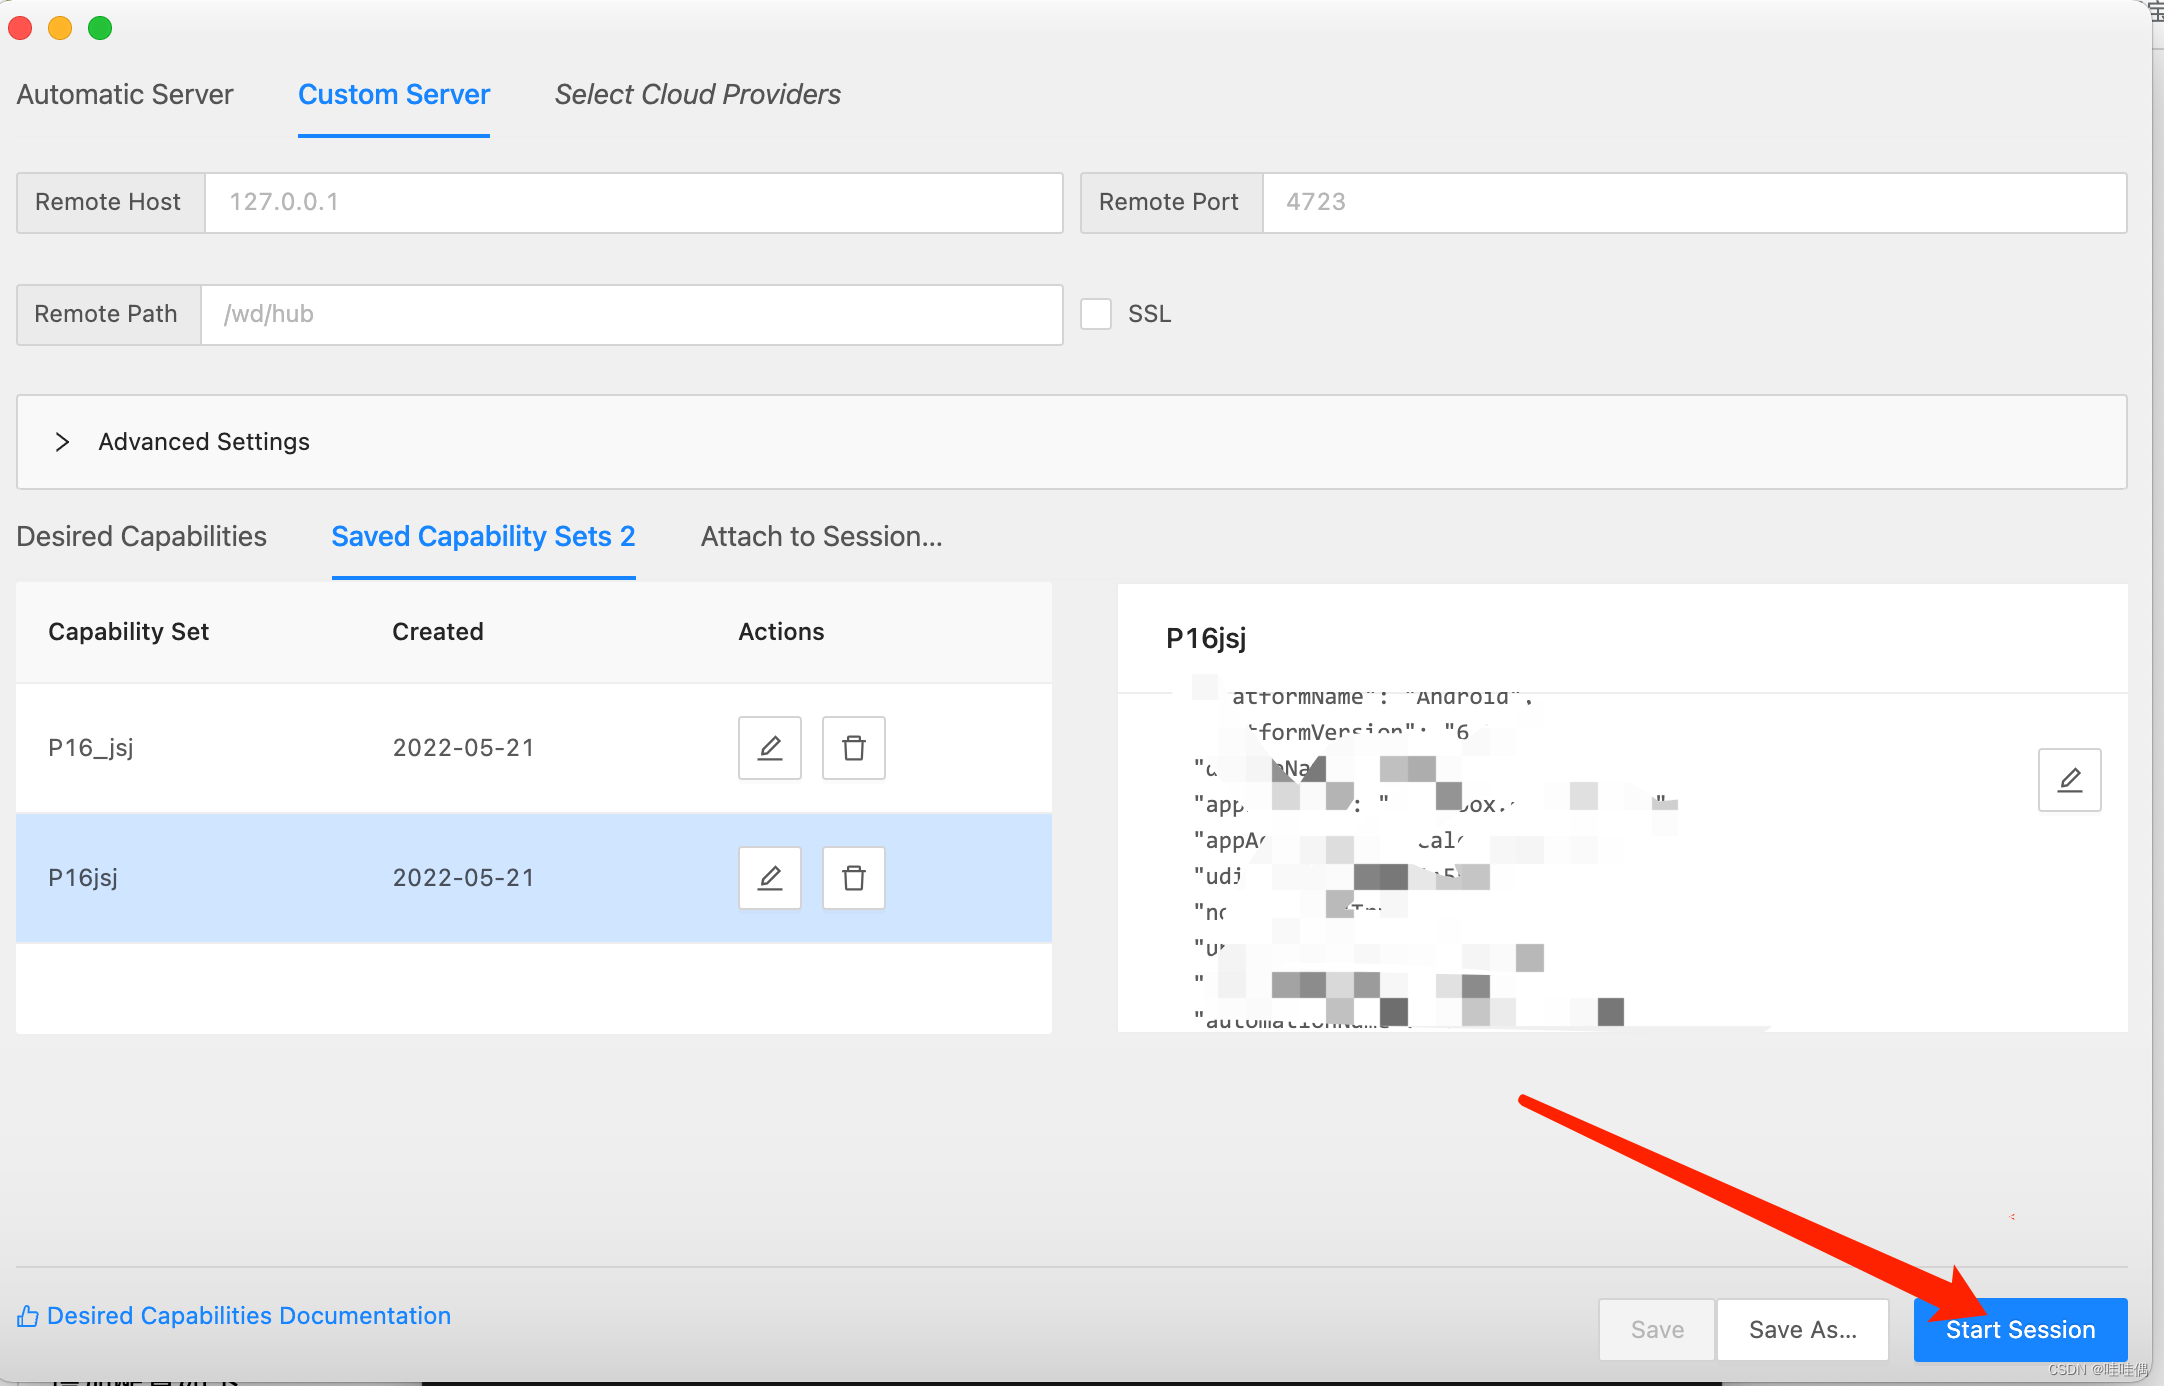Switch to Automatic Server tab
Viewport: 2164px width, 1386px height.
[125, 95]
